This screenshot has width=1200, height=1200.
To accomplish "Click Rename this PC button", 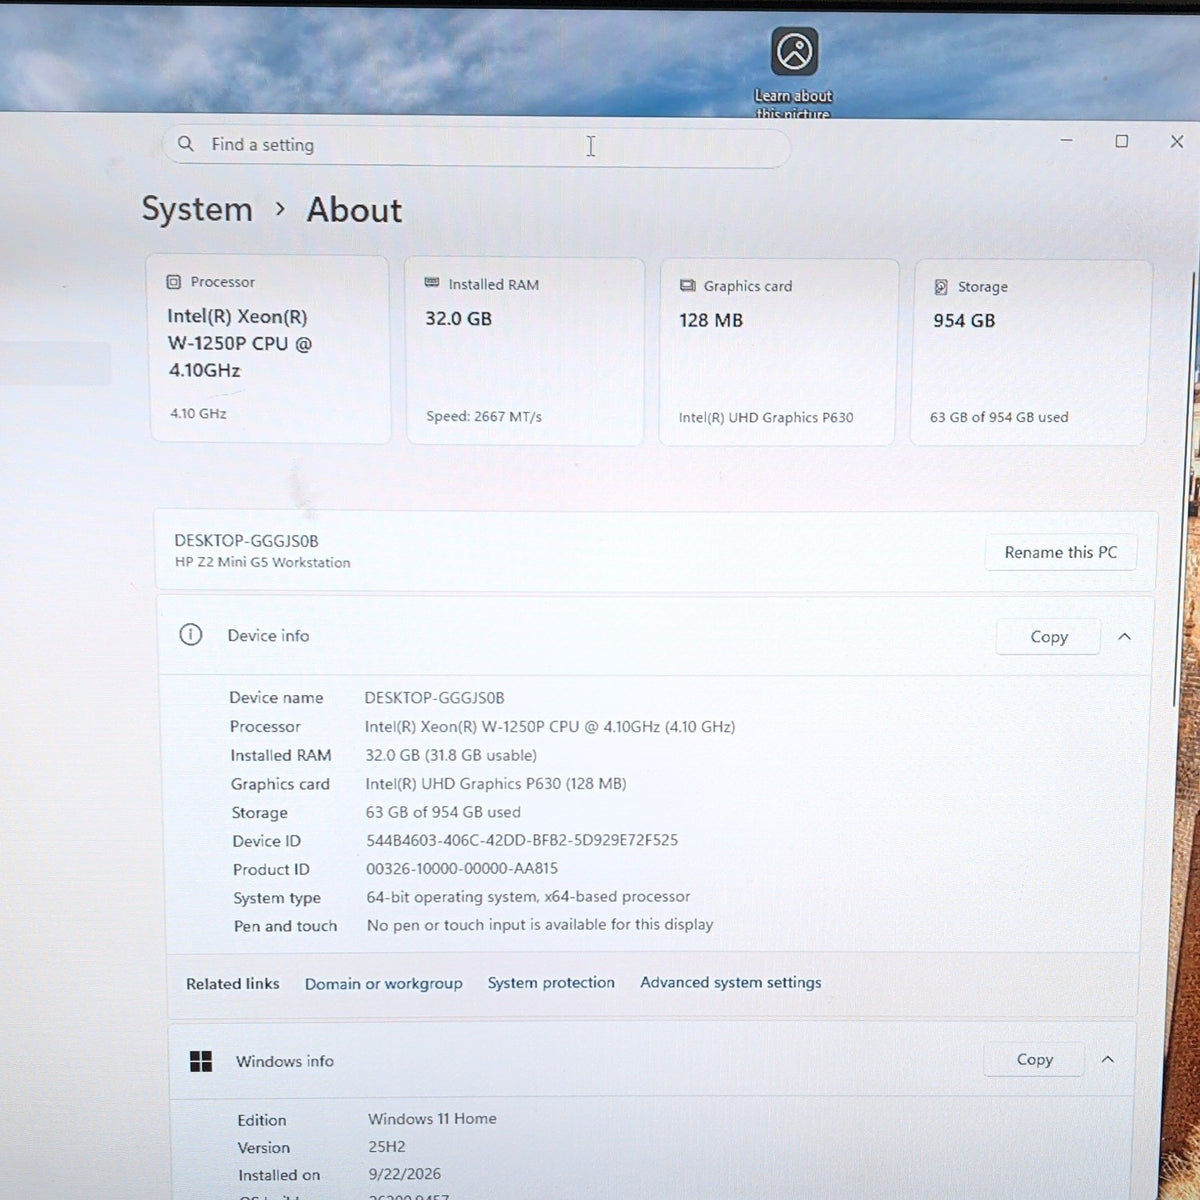I will (x=1060, y=552).
